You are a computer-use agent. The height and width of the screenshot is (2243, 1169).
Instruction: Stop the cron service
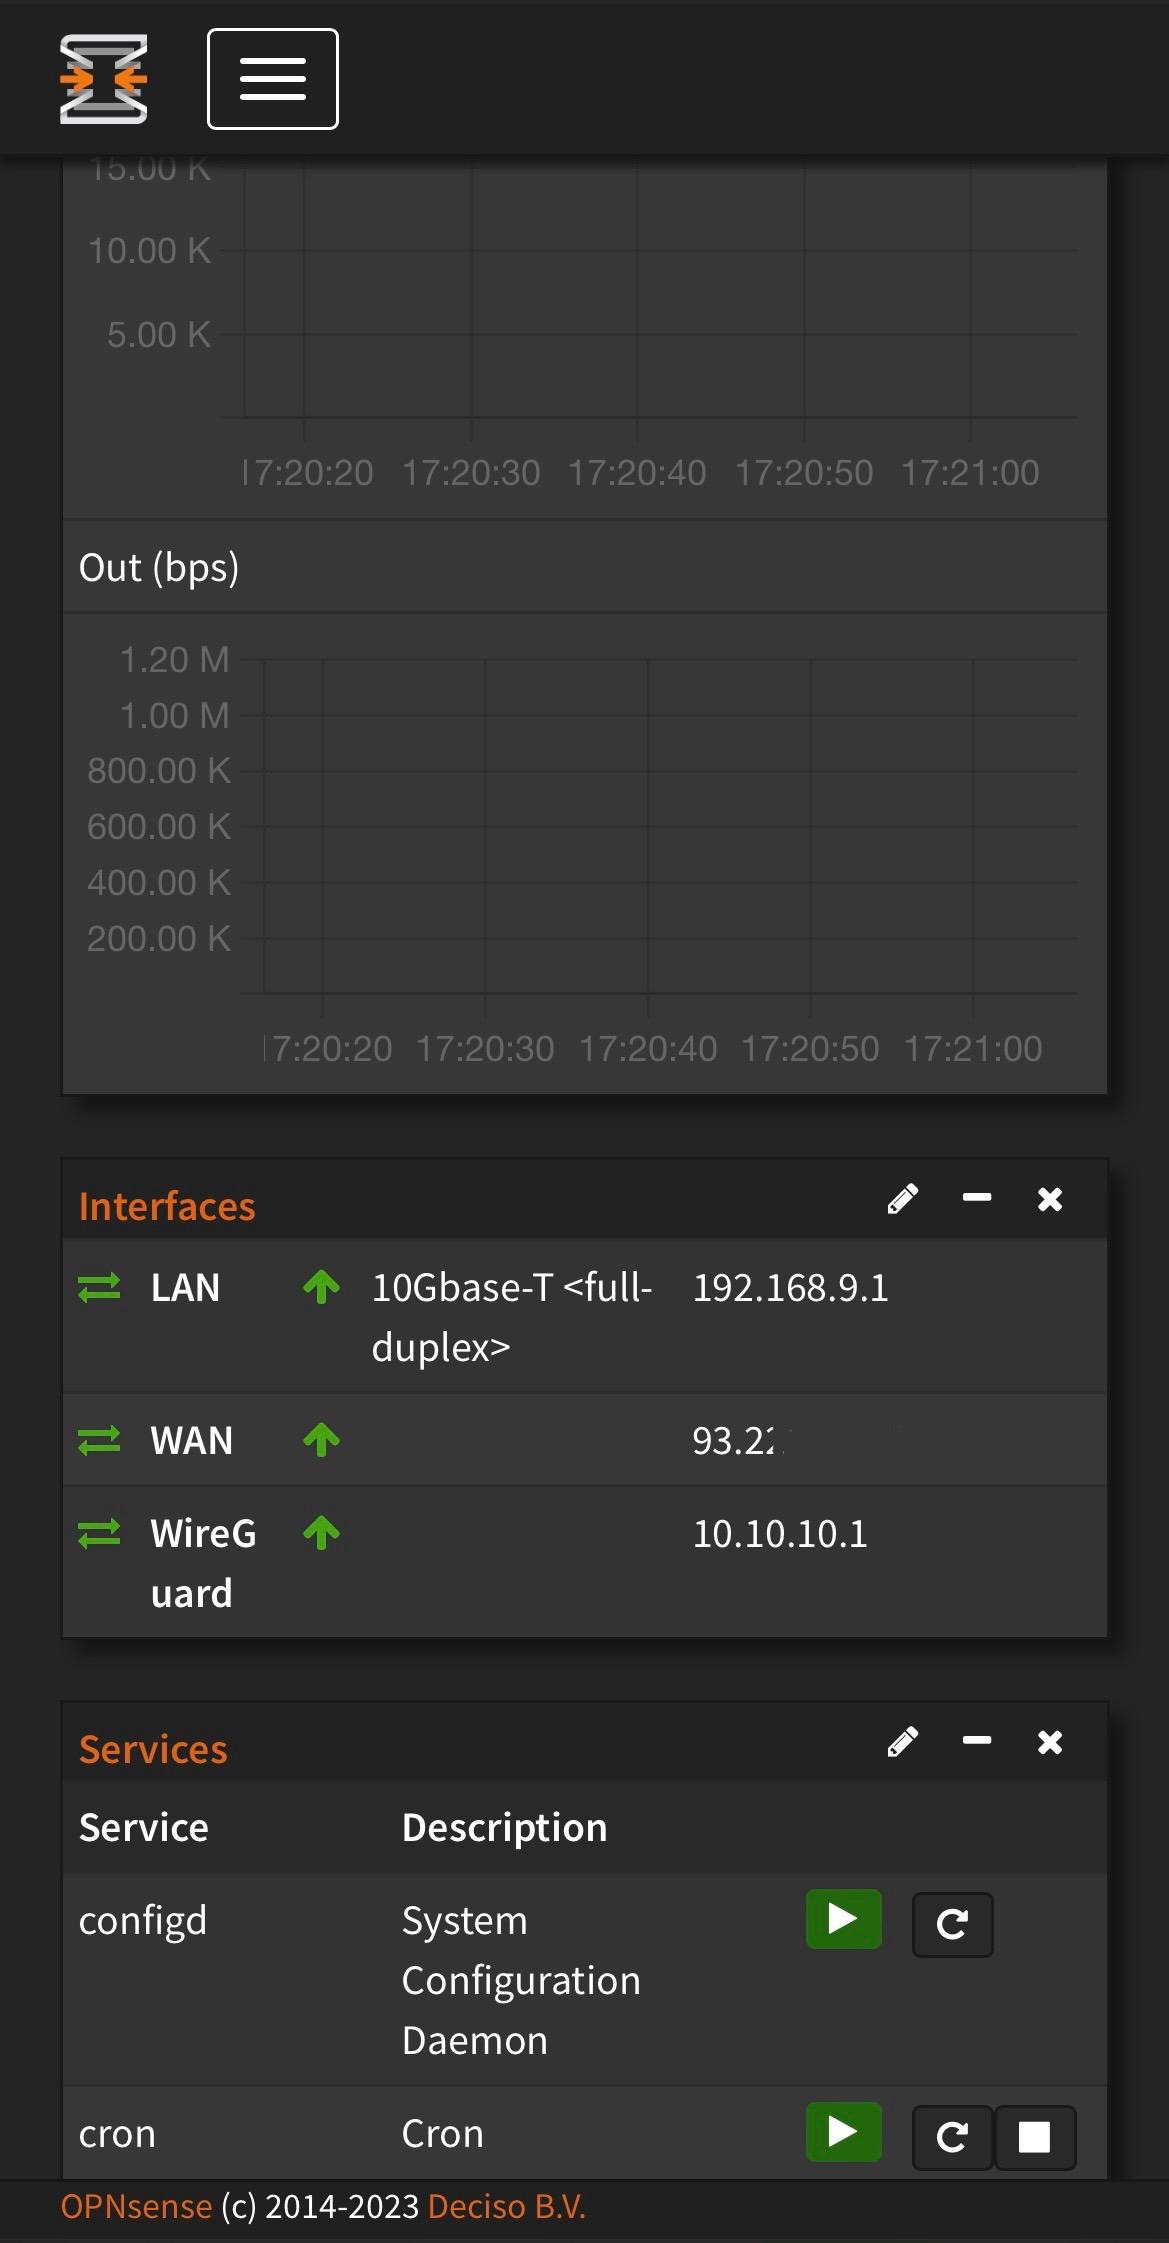pyautogui.click(x=1034, y=2137)
